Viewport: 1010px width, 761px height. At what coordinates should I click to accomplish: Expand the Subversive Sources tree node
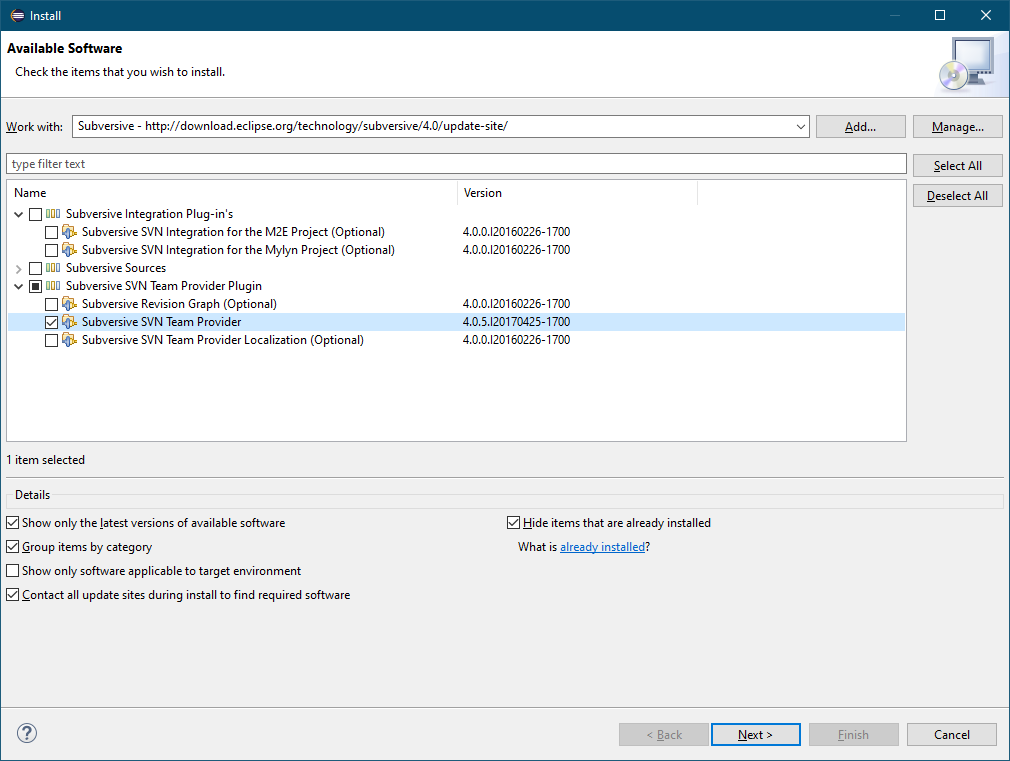click(18, 268)
